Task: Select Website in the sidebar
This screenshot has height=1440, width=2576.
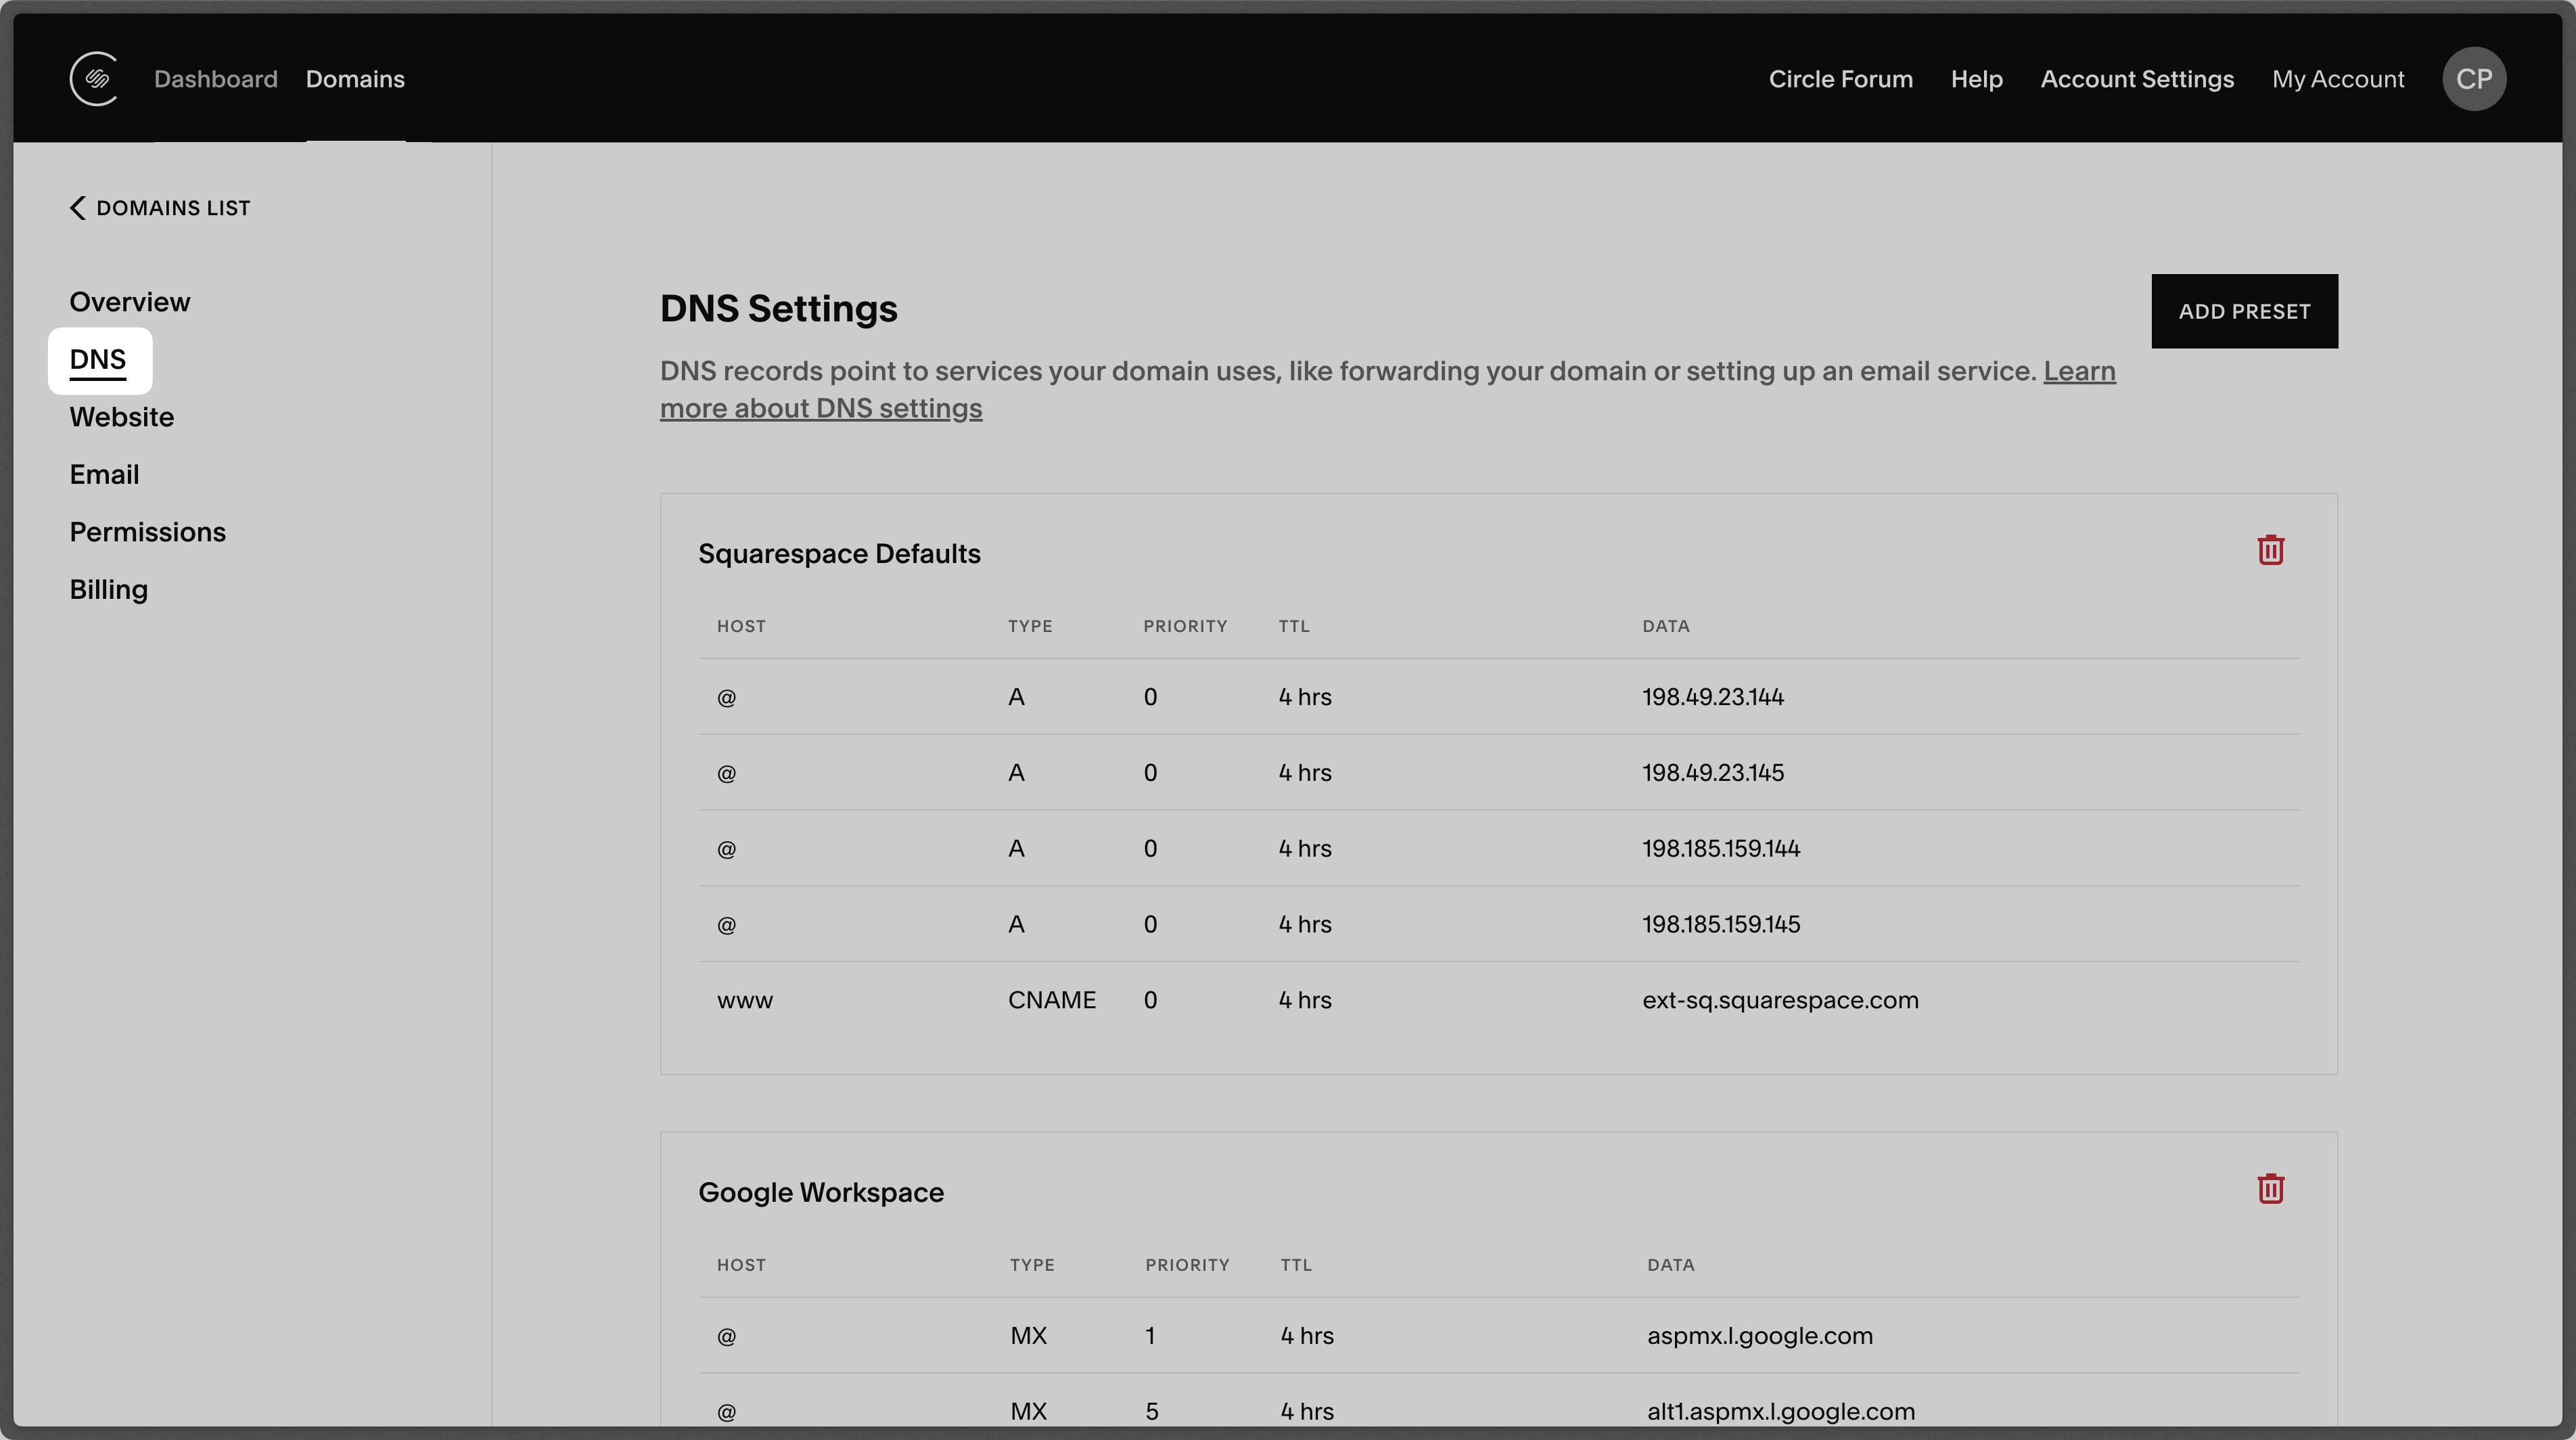Action: point(122,417)
